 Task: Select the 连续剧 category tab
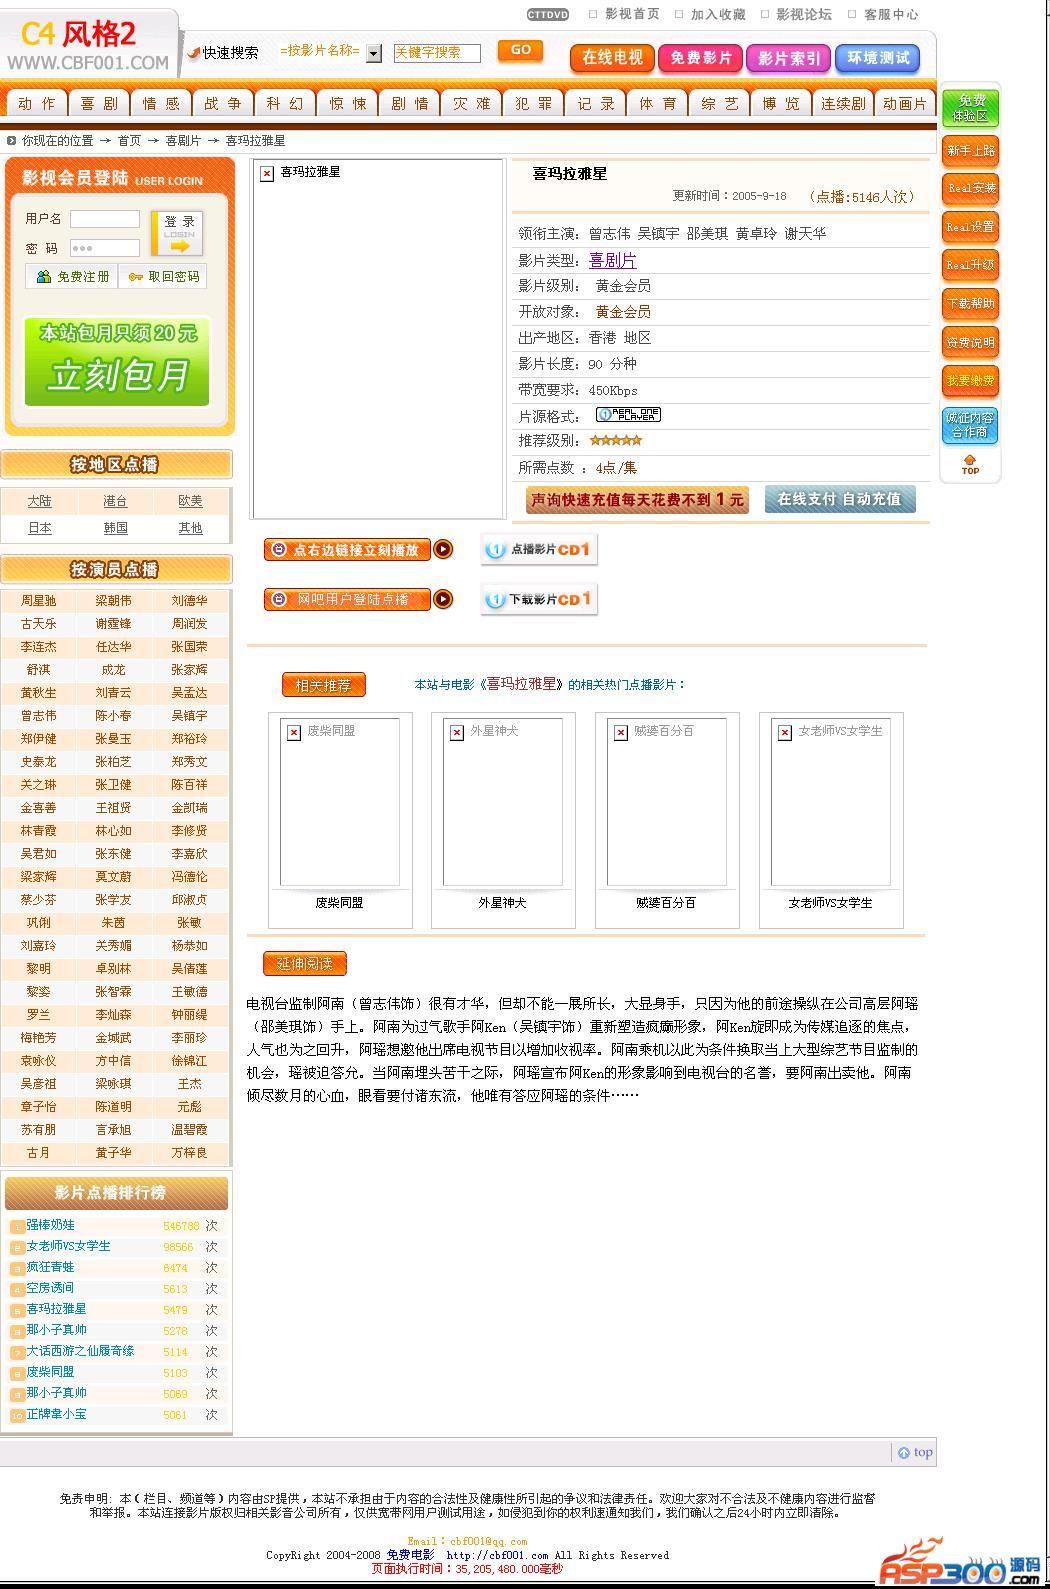tap(842, 103)
